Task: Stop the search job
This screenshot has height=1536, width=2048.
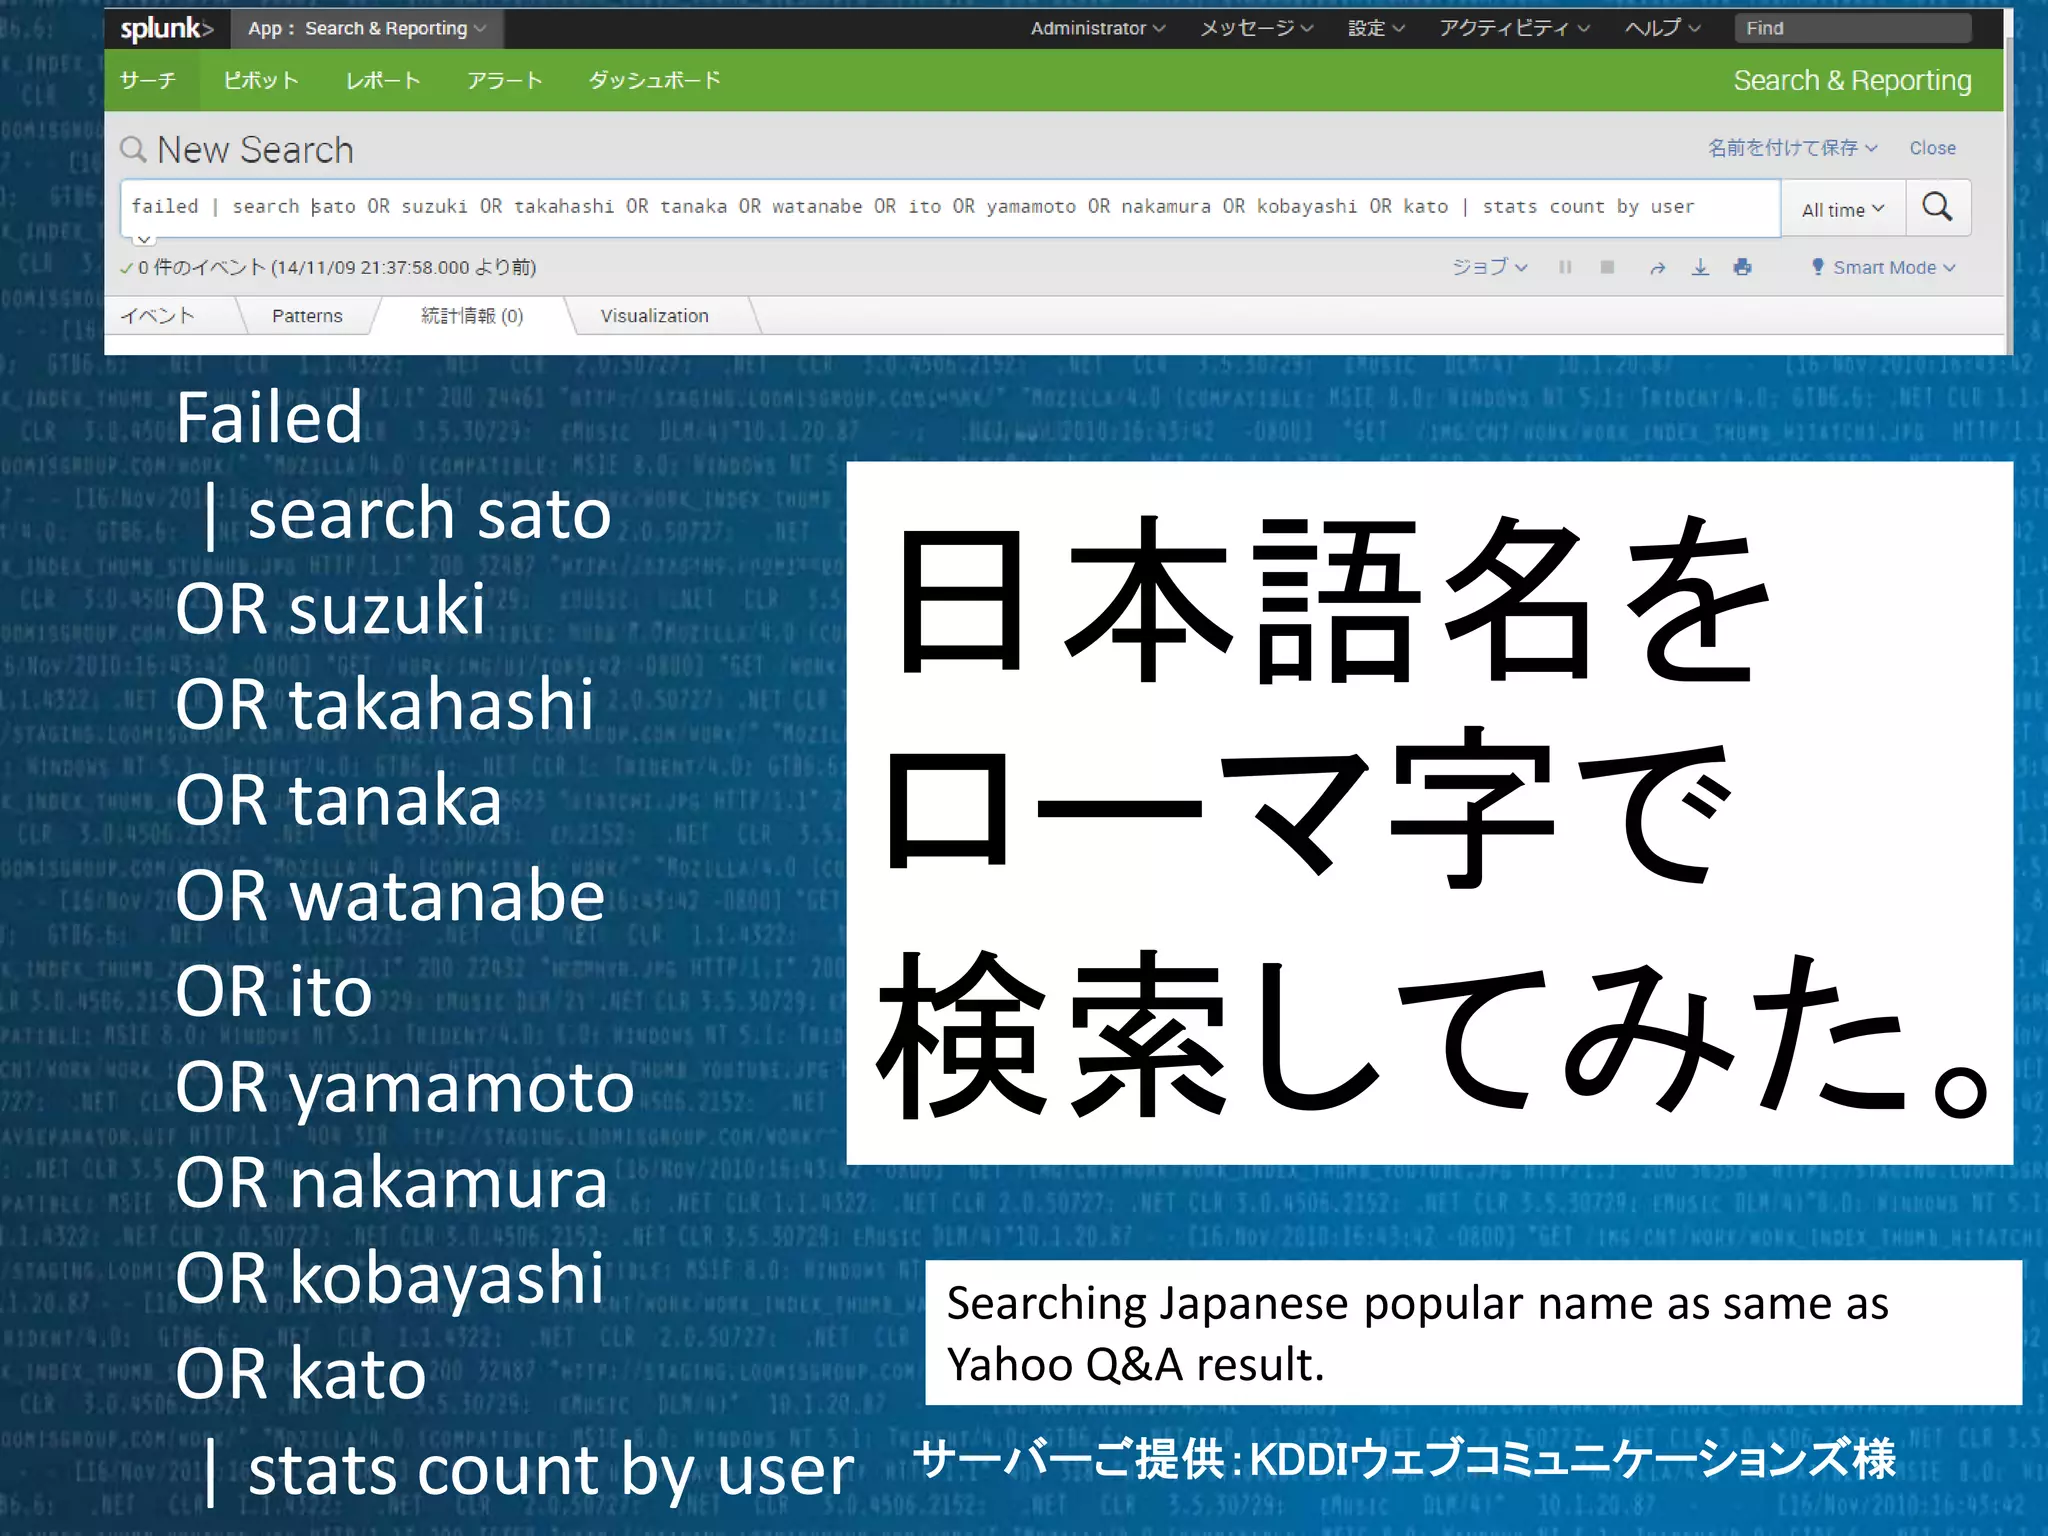Action: click(x=1607, y=267)
